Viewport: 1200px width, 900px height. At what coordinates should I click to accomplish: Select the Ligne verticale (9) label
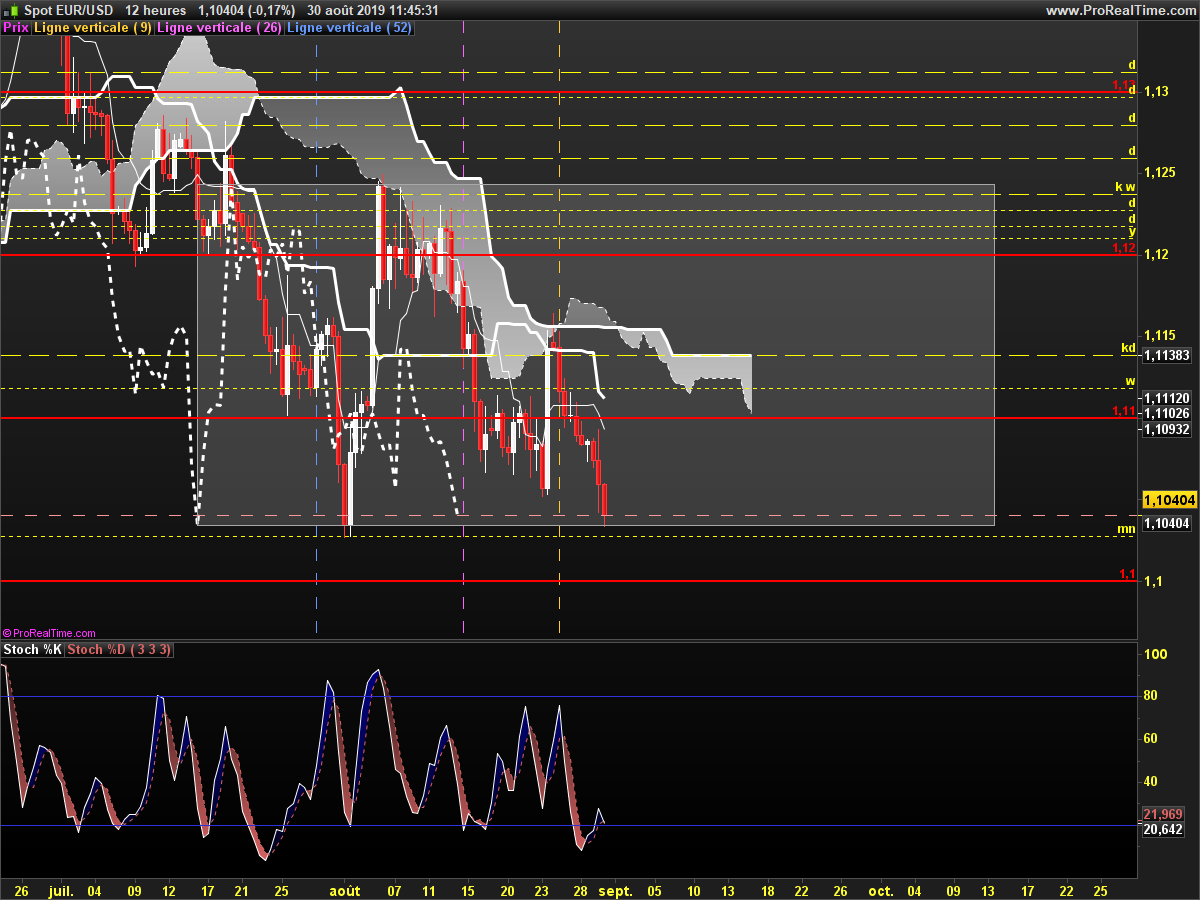[93, 28]
